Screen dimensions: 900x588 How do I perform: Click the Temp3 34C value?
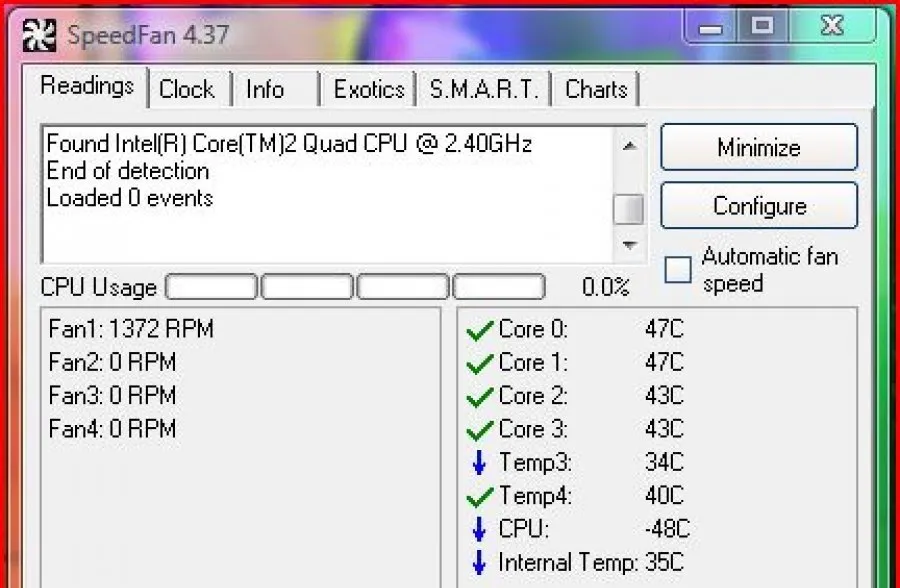point(664,462)
